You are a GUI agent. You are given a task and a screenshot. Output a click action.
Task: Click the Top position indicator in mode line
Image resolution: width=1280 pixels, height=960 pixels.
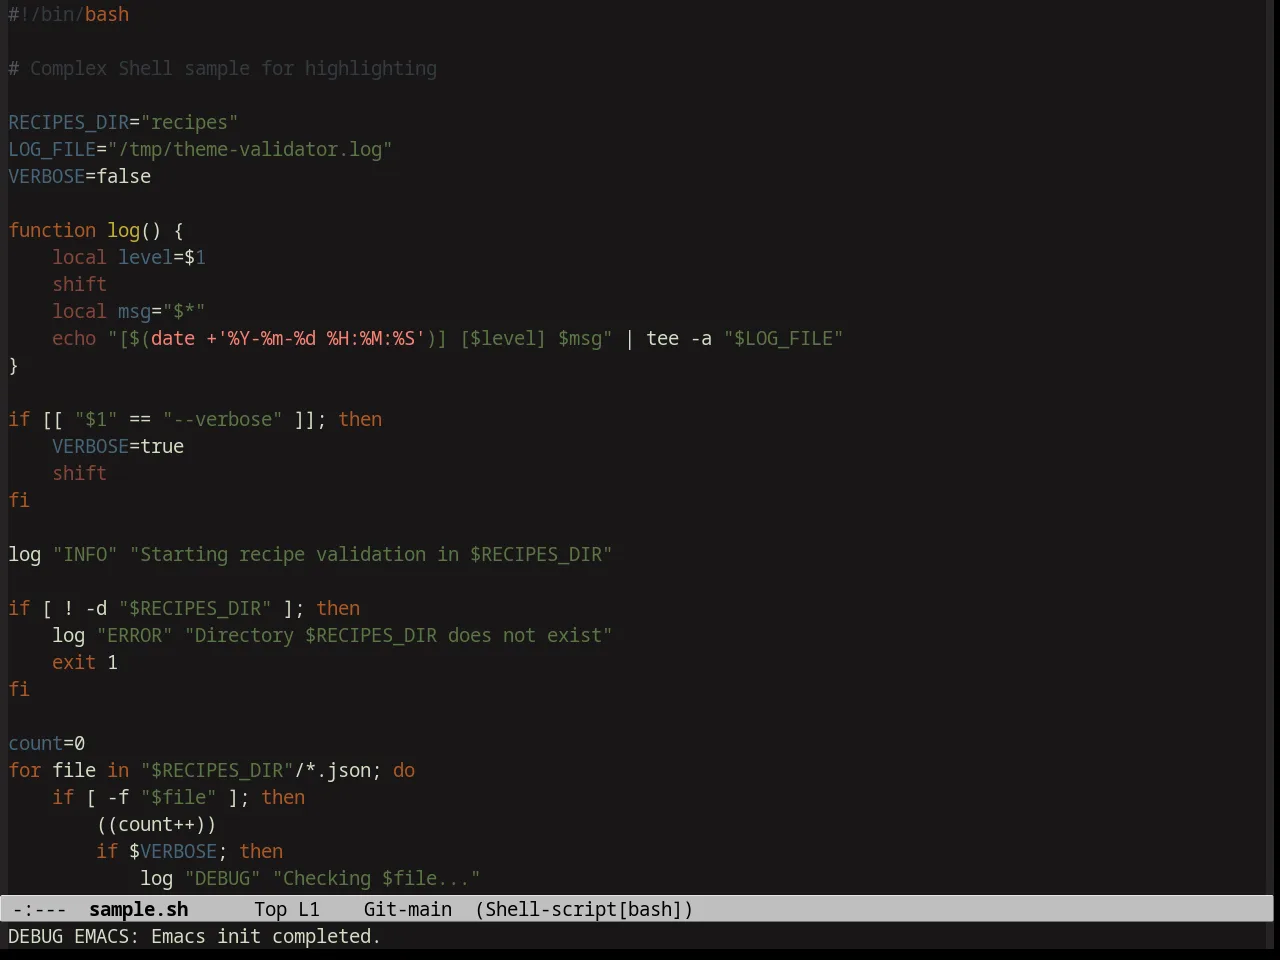pyautogui.click(x=270, y=909)
